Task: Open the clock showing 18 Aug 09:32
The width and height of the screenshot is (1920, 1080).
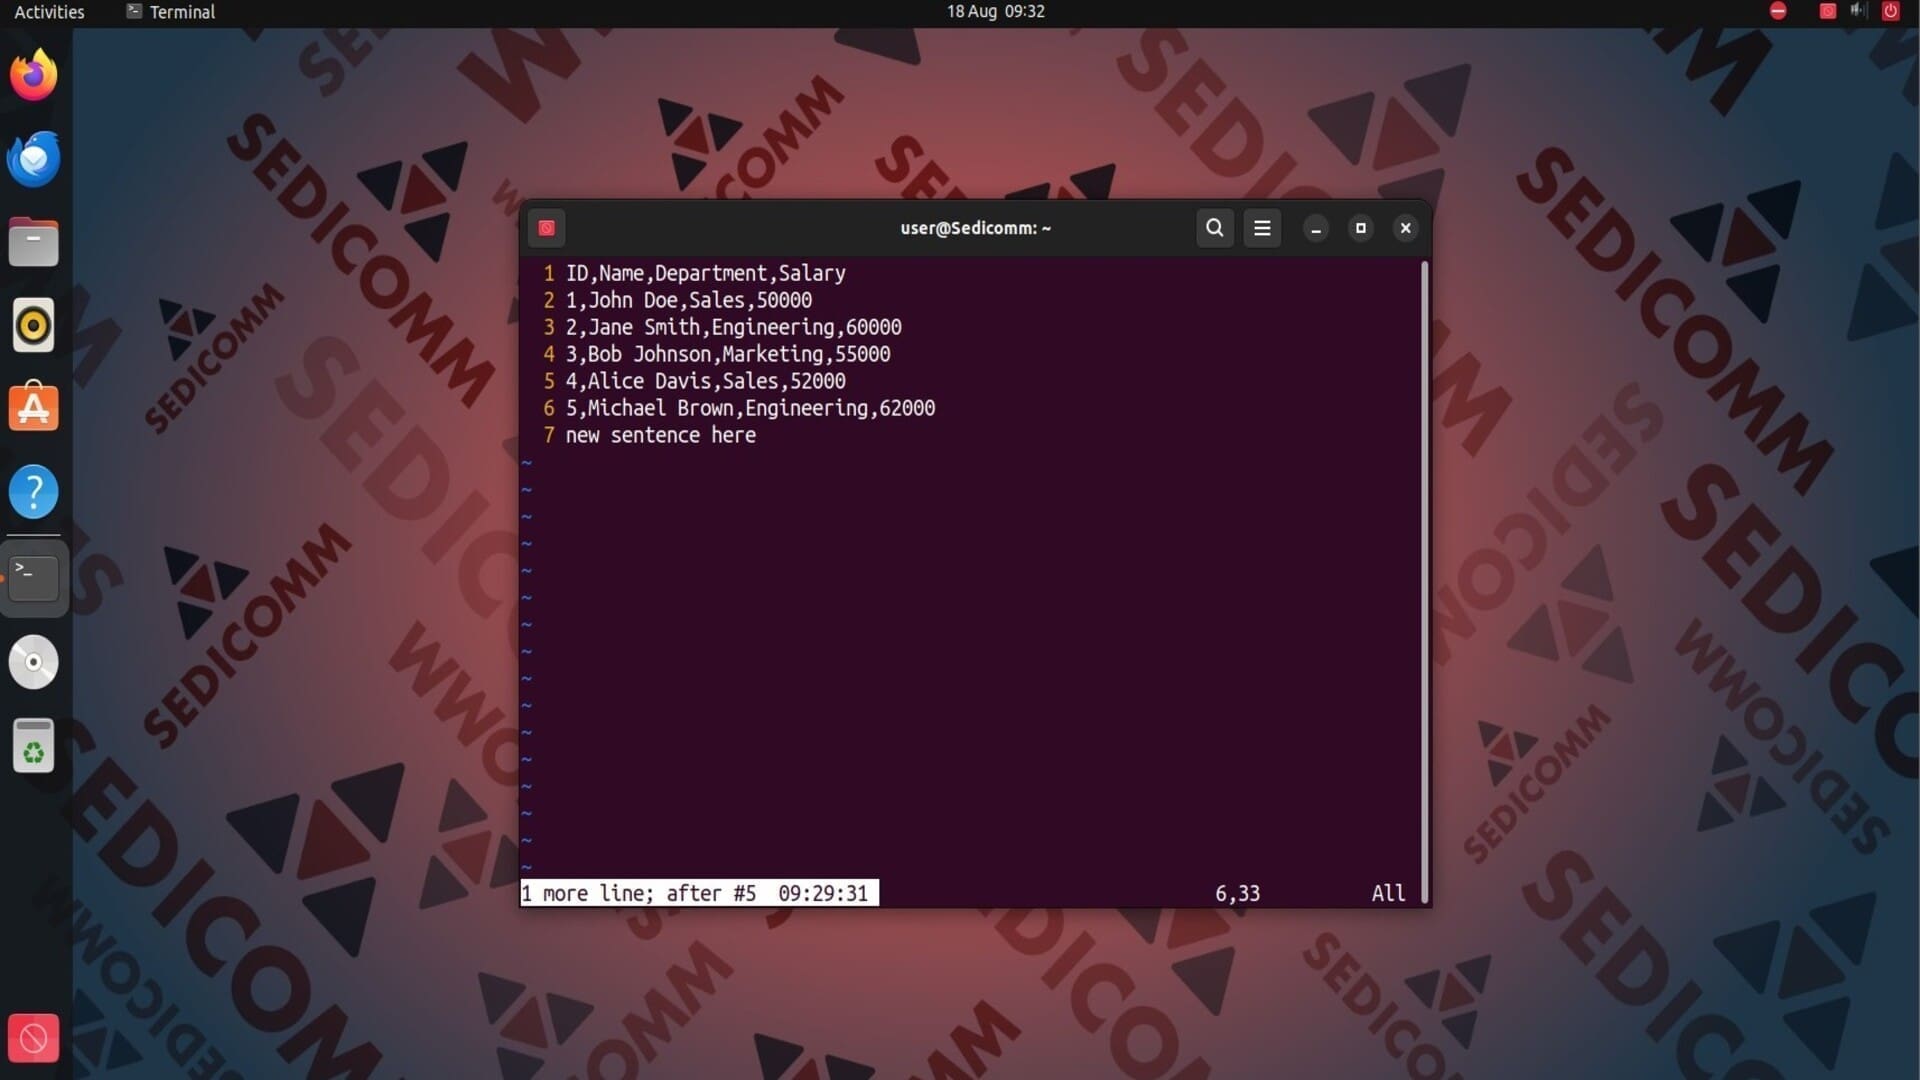Action: (995, 12)
